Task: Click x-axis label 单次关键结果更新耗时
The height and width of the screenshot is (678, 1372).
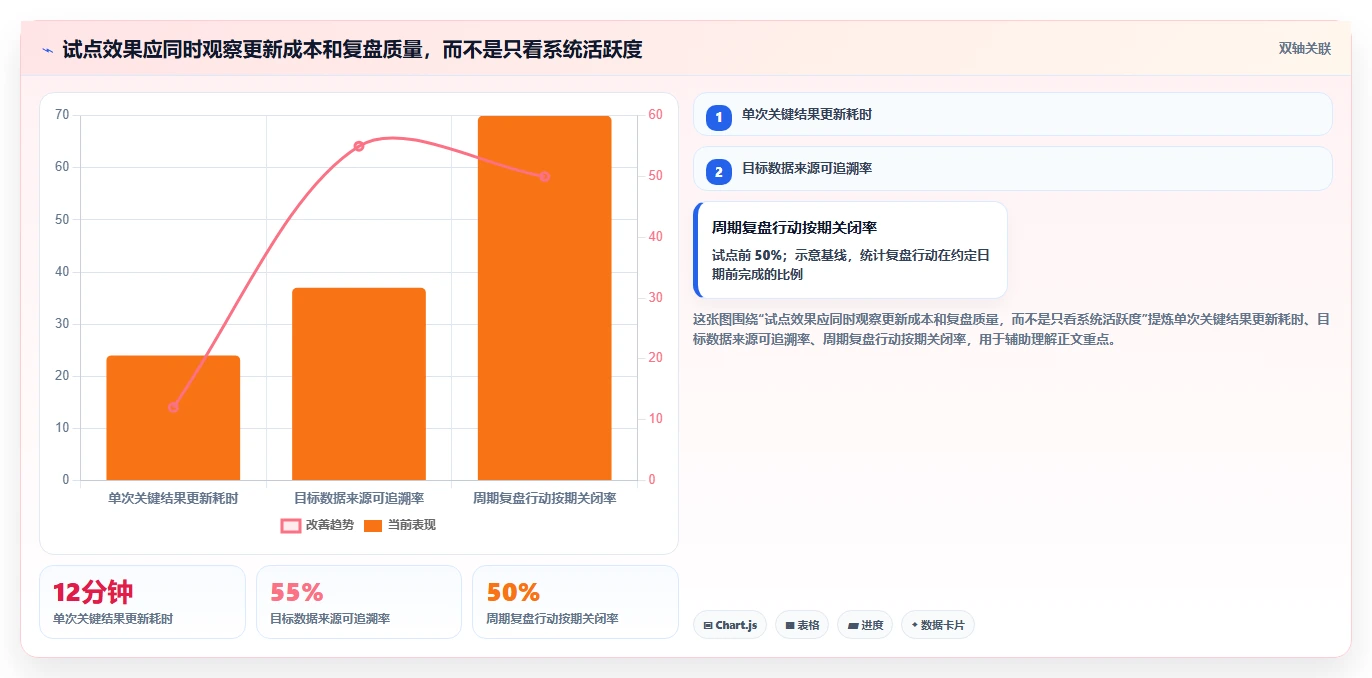Action: [x=173, y=497]
